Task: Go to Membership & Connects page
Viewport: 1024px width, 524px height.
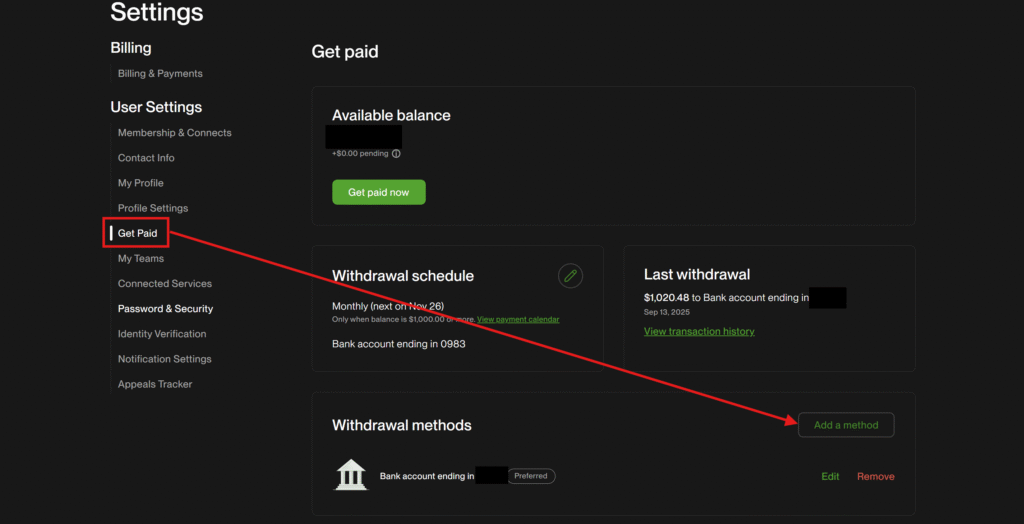Action: coord(174,133)
